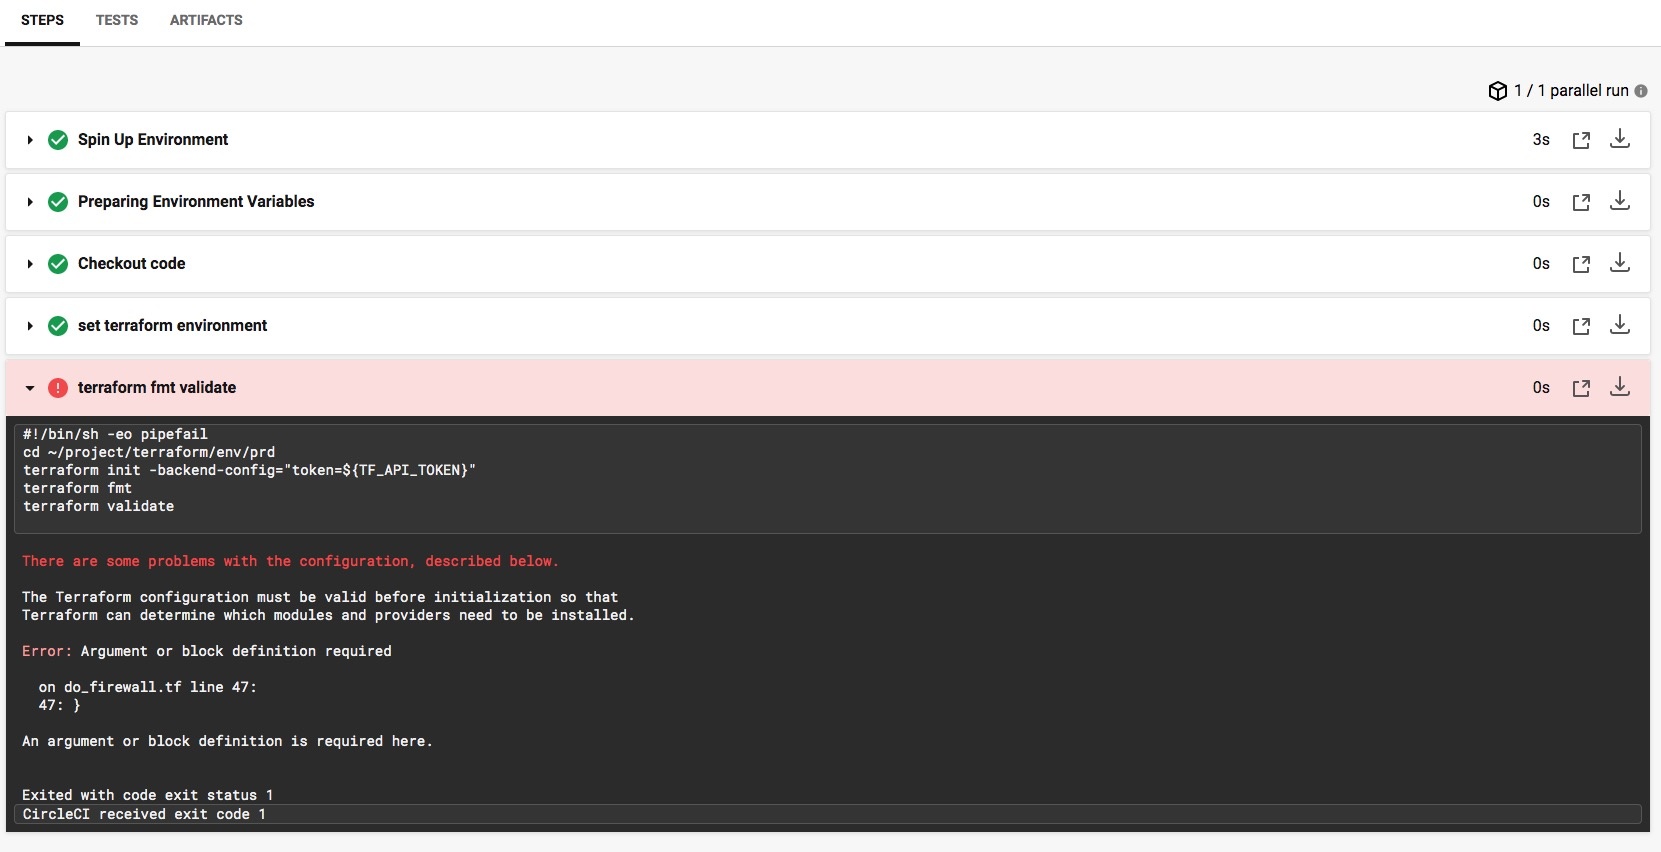Expand the Checkout code step
The width and height of the screenshot is (1661, 852).
click(30, 264)
